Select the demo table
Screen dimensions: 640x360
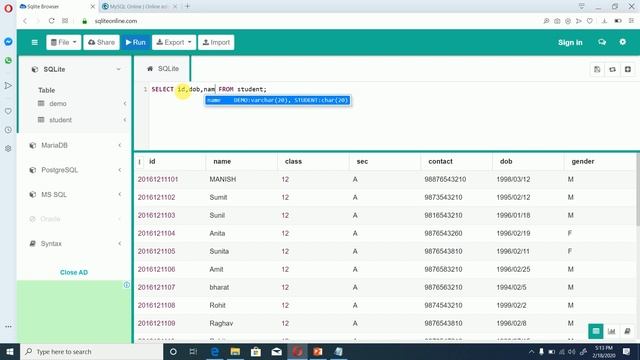58,104
